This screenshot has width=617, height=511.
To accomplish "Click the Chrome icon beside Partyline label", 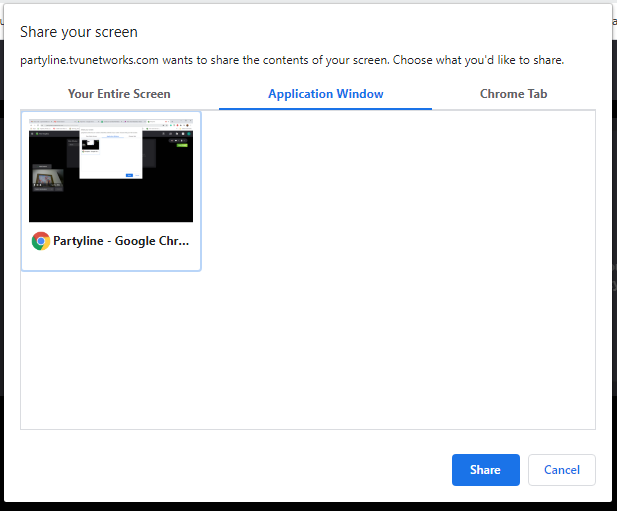I will (41, 241).
